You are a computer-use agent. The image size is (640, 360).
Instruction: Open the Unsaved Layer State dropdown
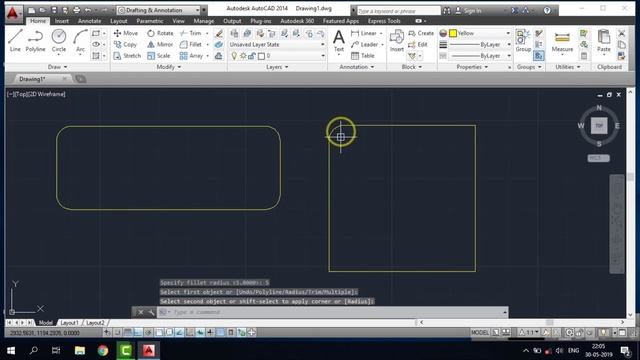[x=277, y=44]
